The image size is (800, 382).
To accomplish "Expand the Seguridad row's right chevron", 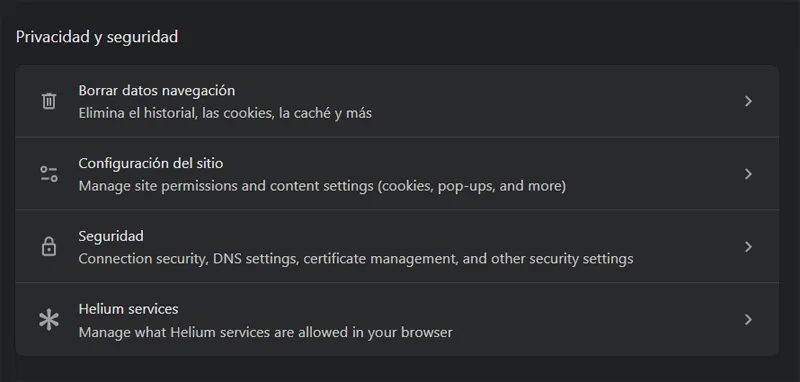I will (748, 247).
